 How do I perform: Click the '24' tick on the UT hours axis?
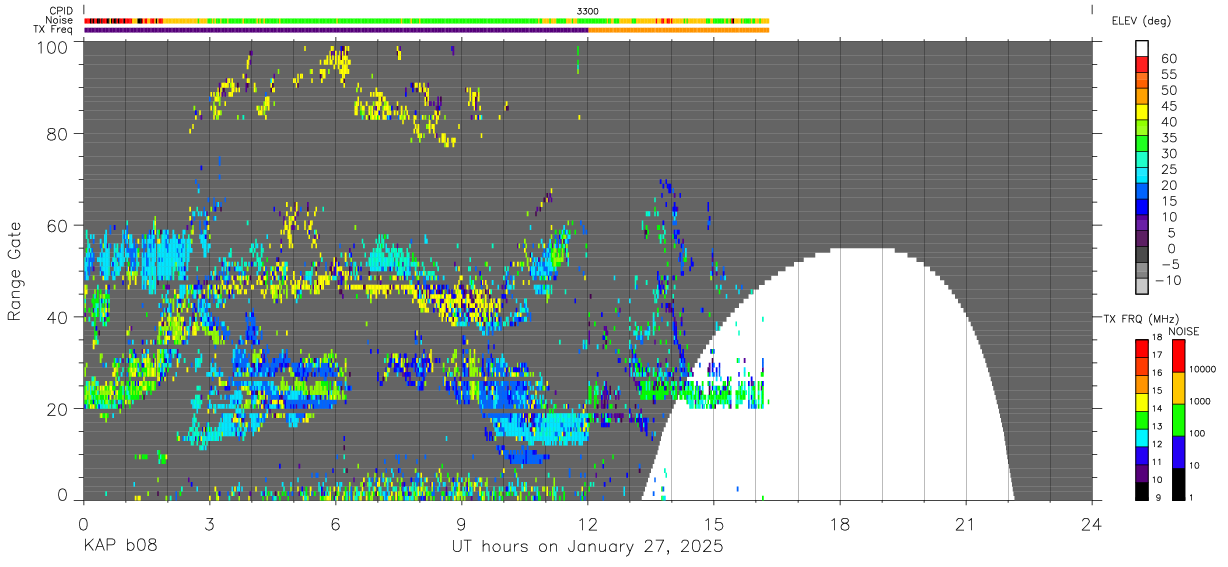[x=1092, y=523]
